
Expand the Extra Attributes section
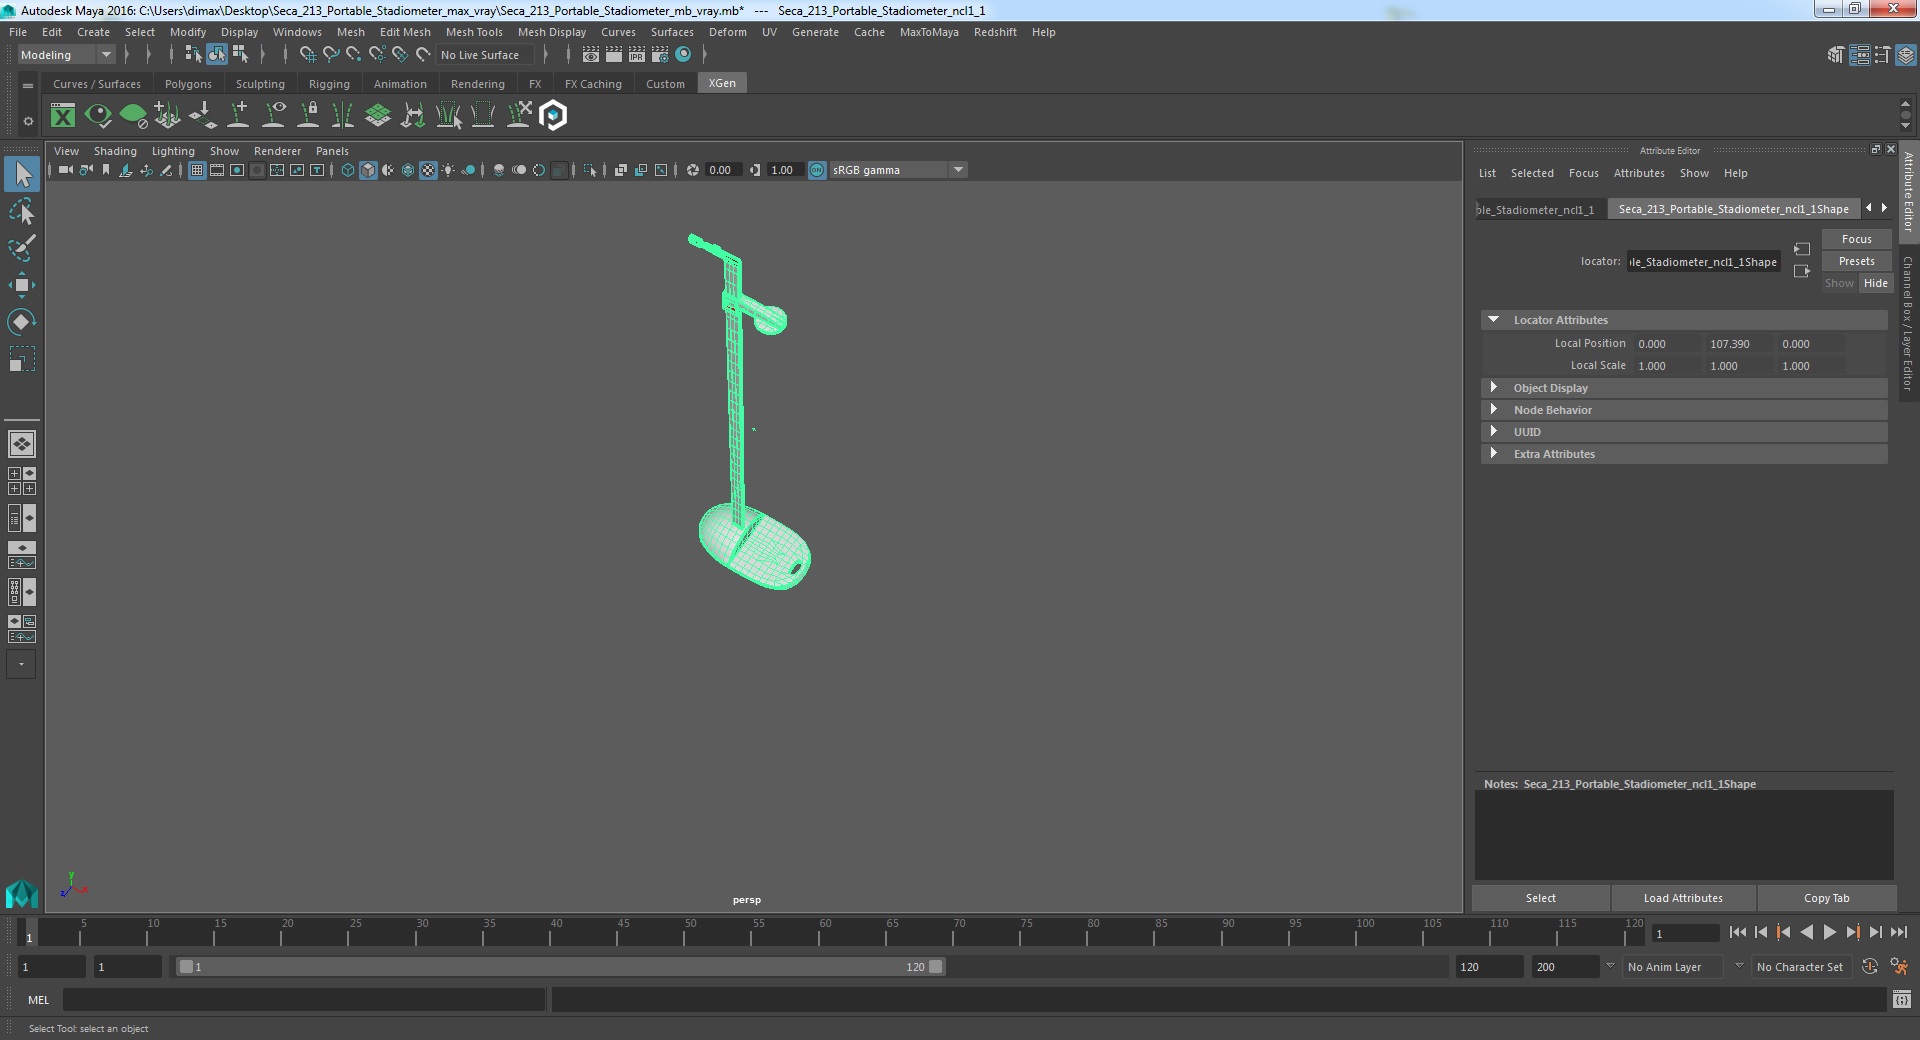coord(1493,454)
